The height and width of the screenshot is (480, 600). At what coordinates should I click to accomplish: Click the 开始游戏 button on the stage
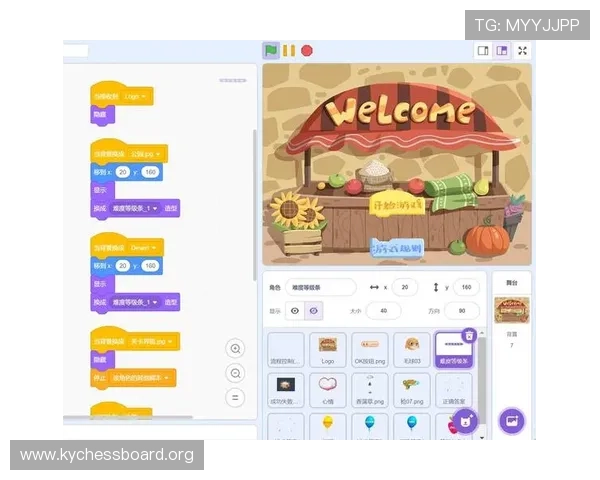(x=397, y=205)
